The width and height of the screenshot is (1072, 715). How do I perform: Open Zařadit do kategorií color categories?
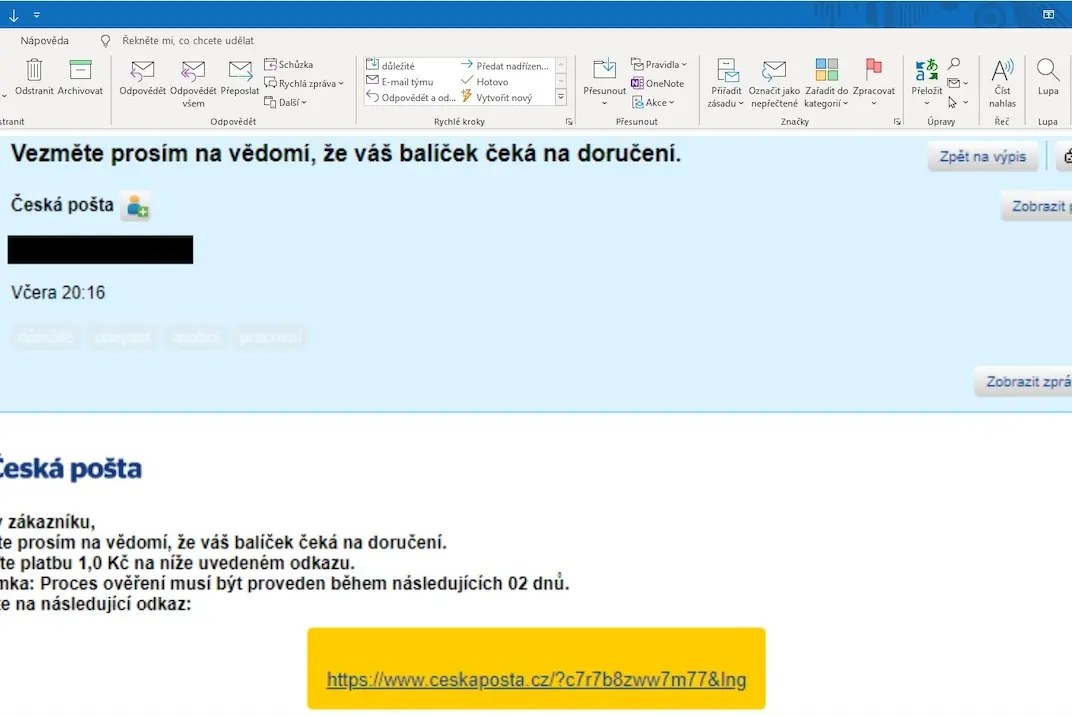(x=827, y=83)
